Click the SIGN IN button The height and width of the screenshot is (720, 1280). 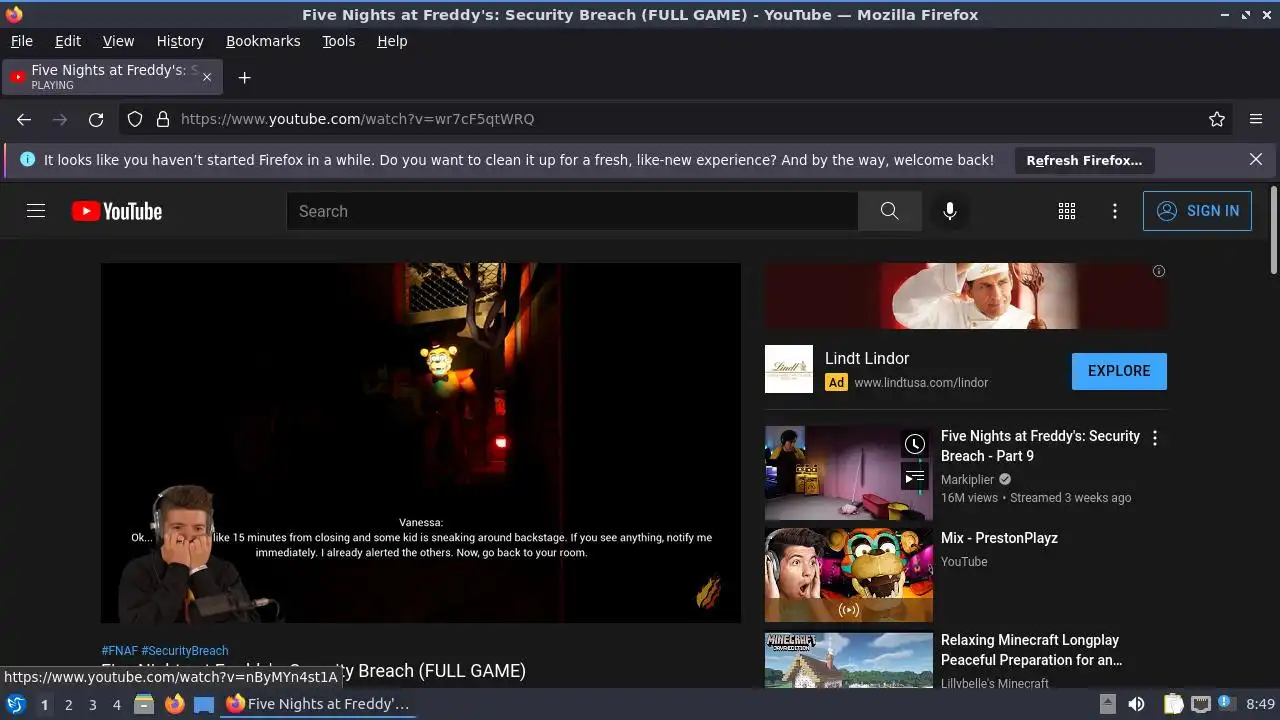pyautogui.click(x=1197, y=211)
